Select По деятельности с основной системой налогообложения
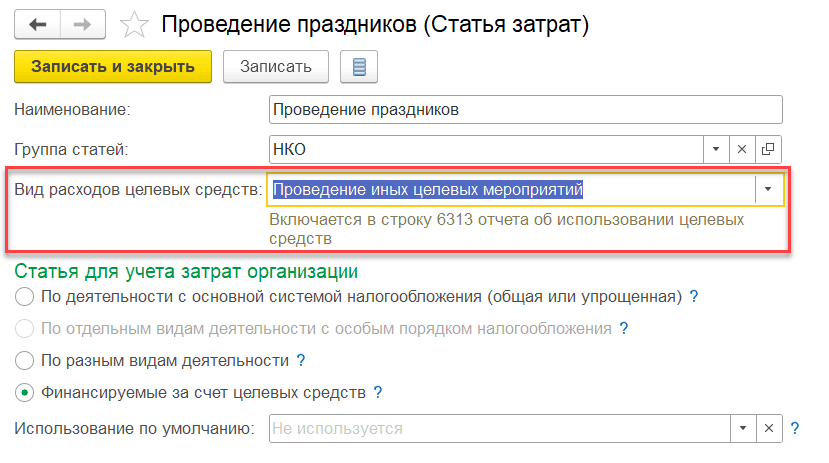Image resolution: width=829 pixels, height=463 pixels. (x=24, y=297)
